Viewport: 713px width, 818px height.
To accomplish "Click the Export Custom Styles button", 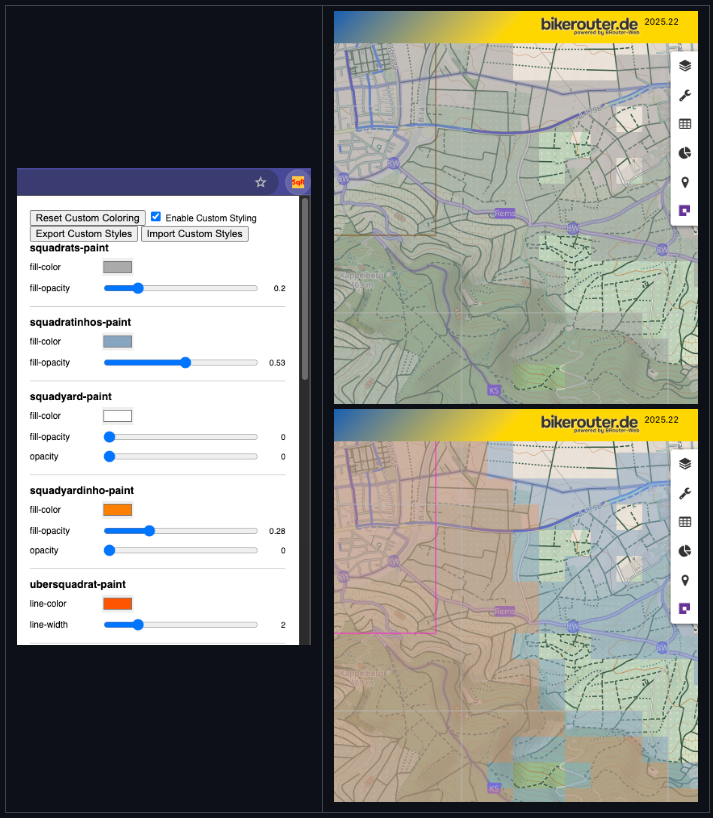I will (x=84, y=234).
